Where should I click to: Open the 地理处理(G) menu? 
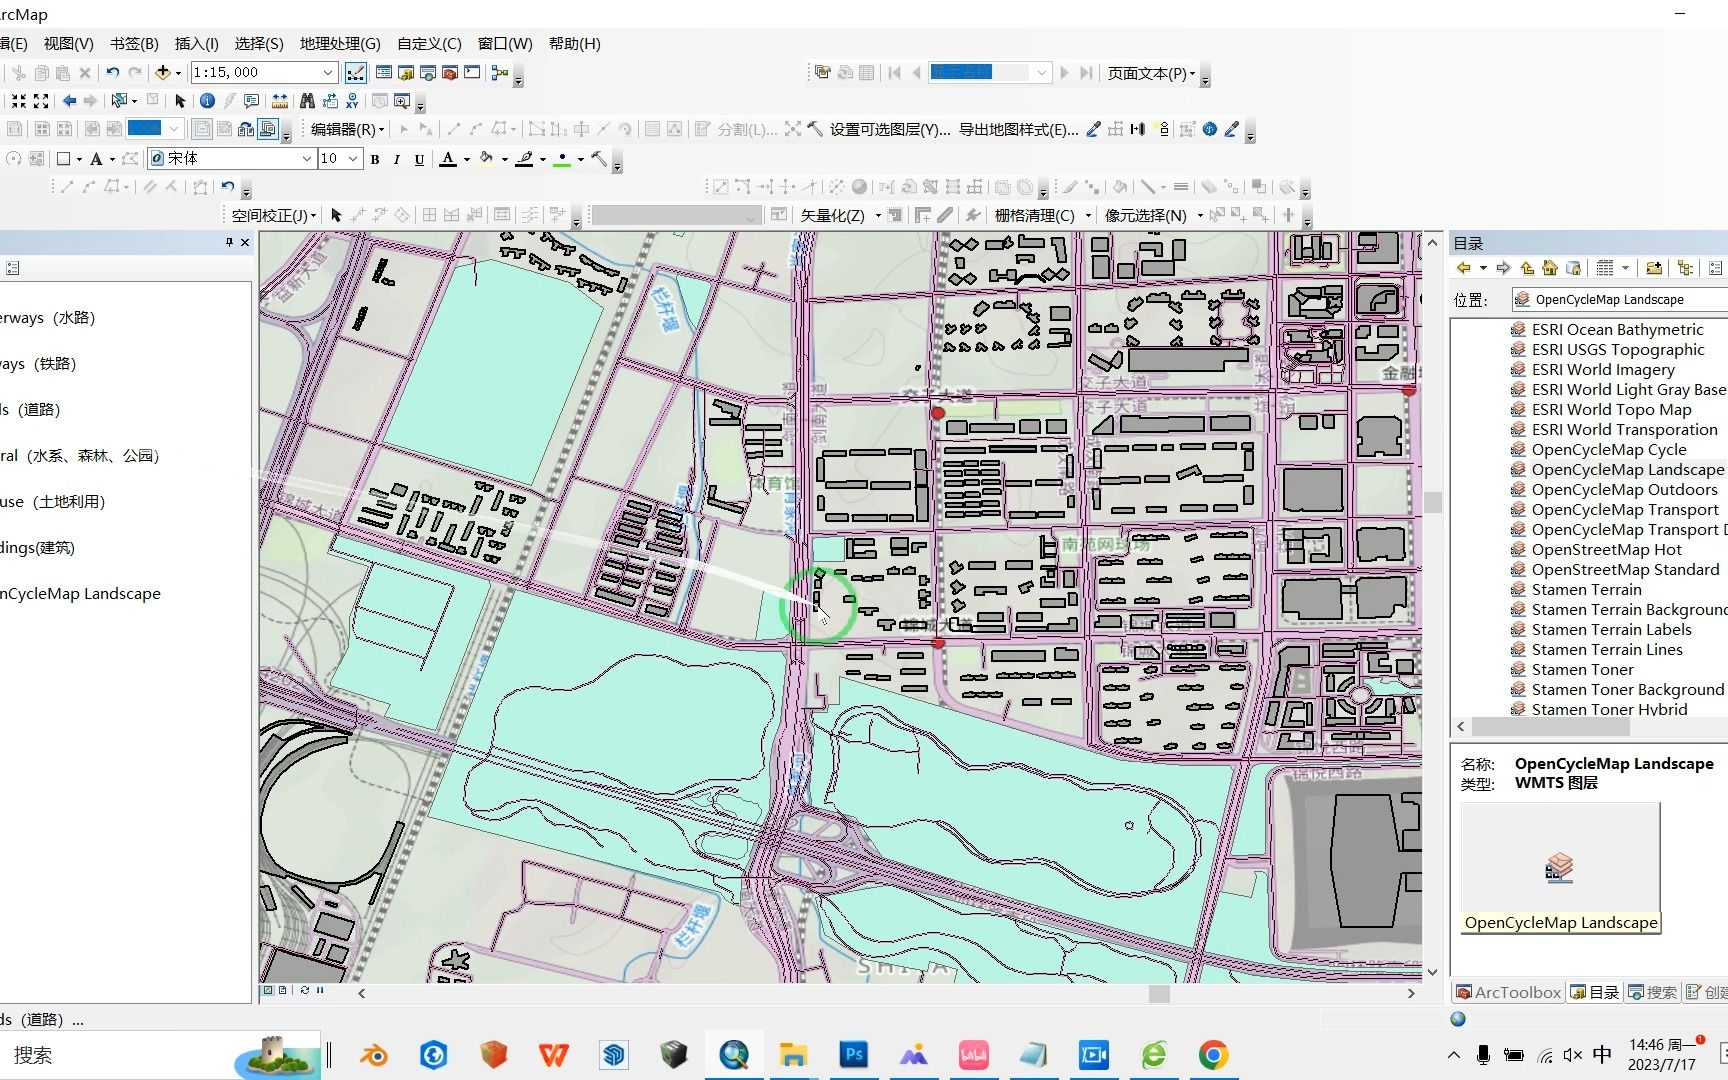pos(340,44)
